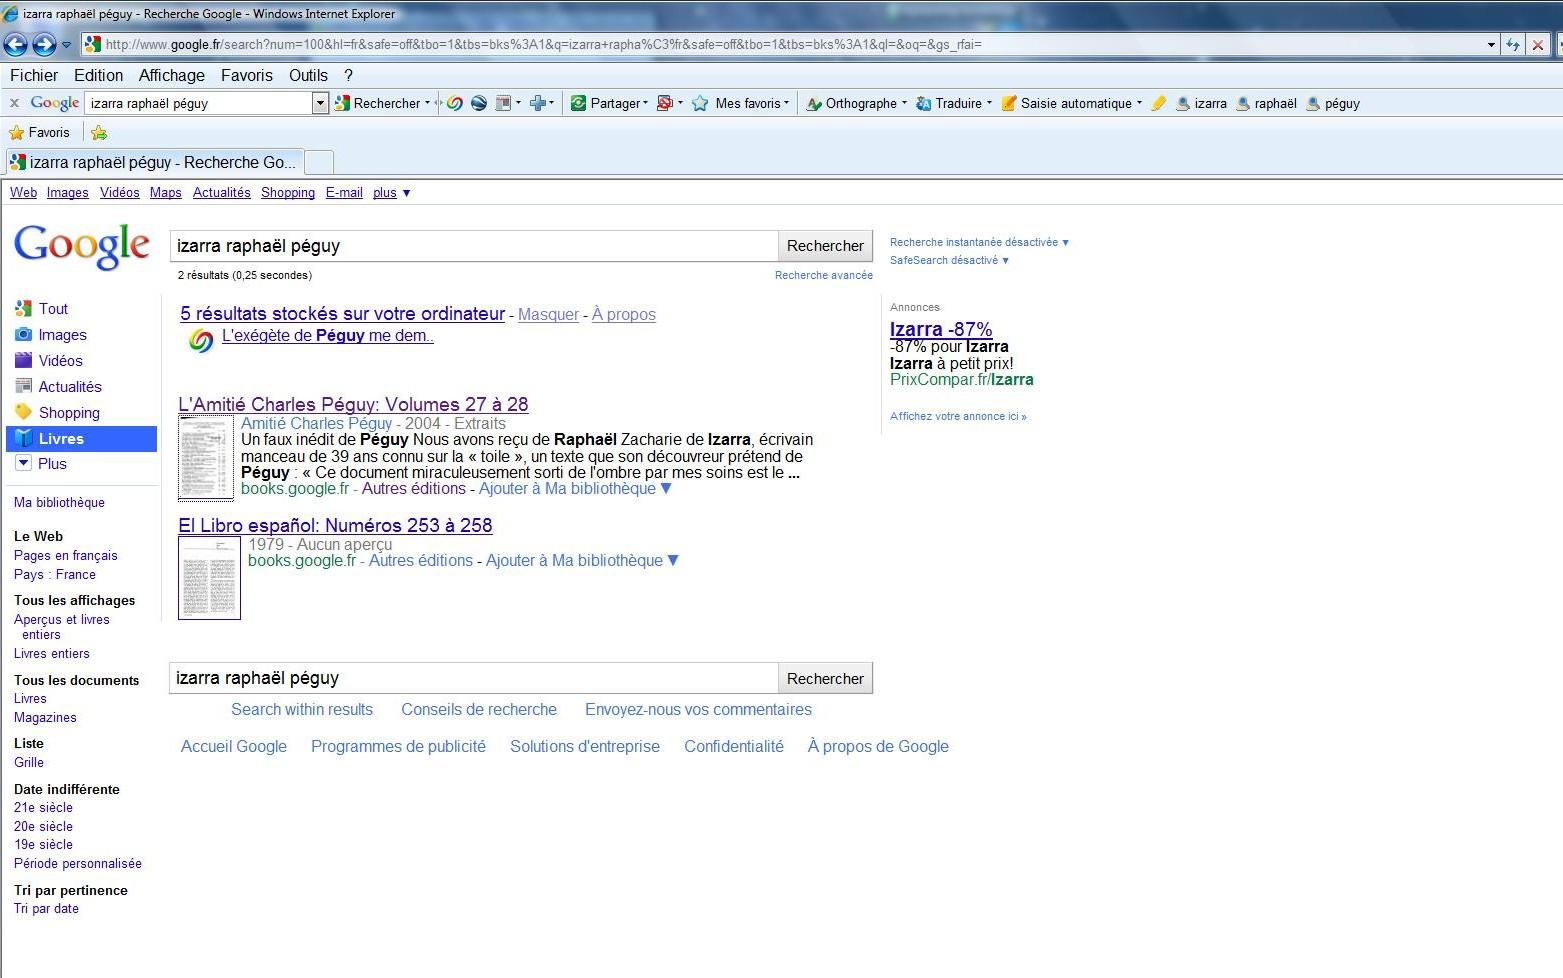Find the word raphaël via toolbar button
The height and width of the screenshot is (978, 1563).
pyautogui.click(x=1266, y=103)
